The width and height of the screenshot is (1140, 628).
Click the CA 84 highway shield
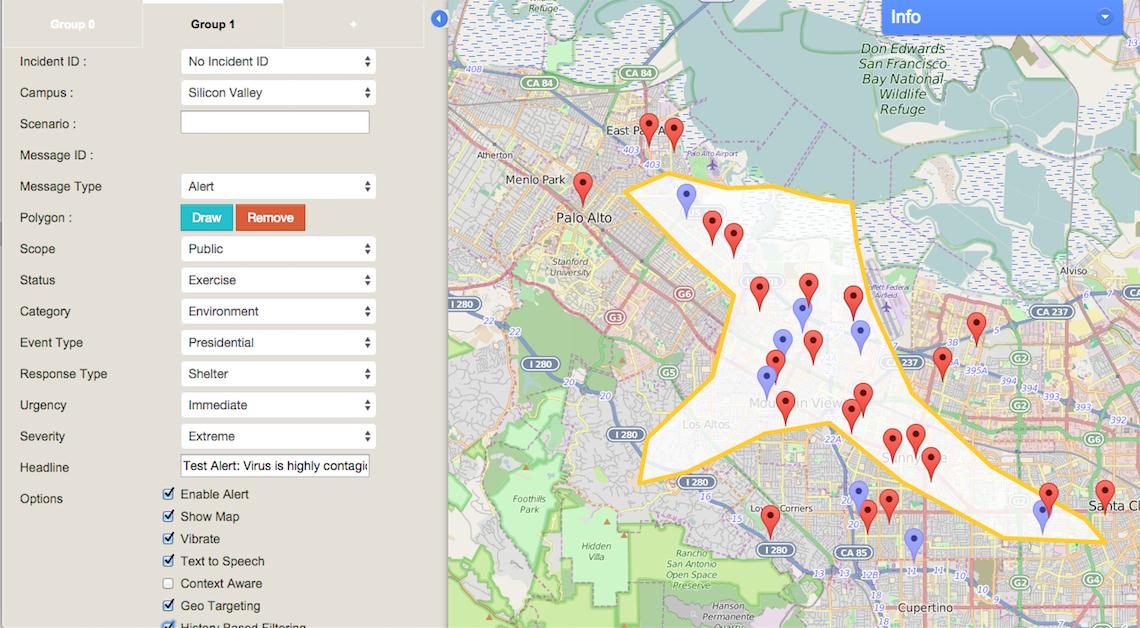(x=638, y=73)
